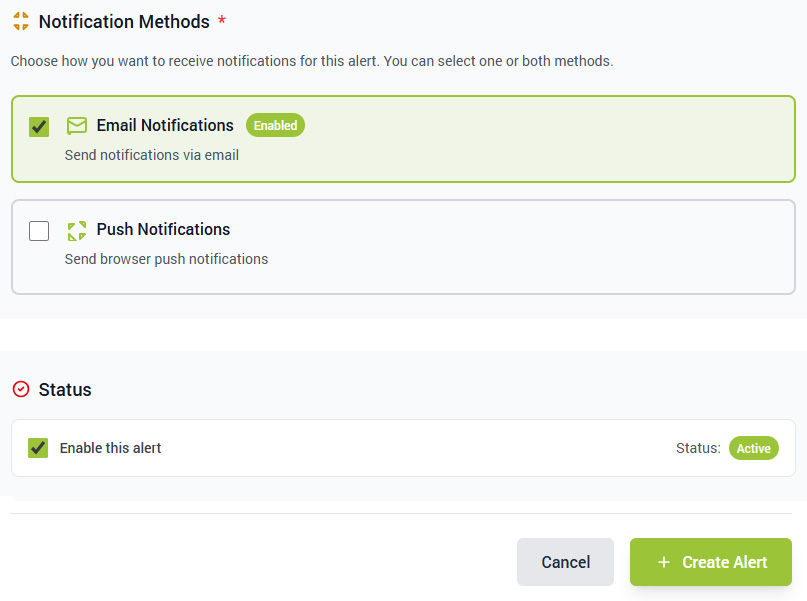807x601 pixels.
Task: Click the plus icon on Create Alert
Action: tap(663, 562)
